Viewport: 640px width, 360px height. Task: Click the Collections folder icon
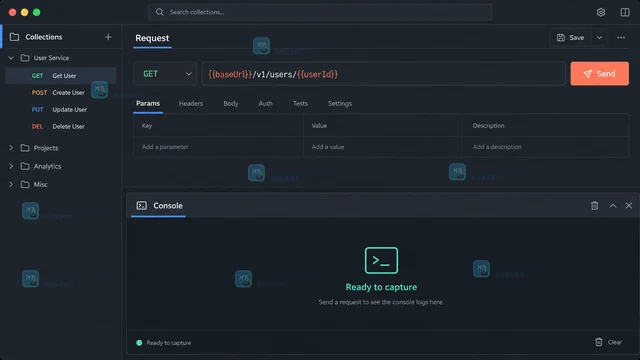click(x=14, y=37)
